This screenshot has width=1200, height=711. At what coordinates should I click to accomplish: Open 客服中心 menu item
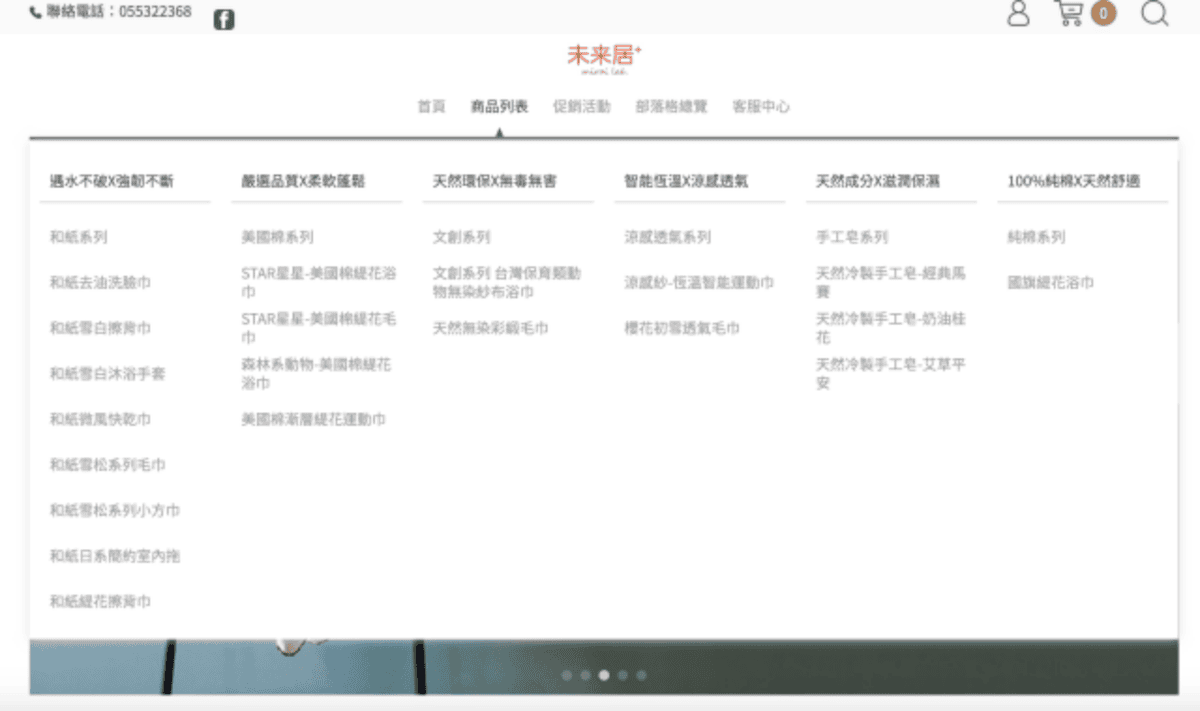pos(760,106)
